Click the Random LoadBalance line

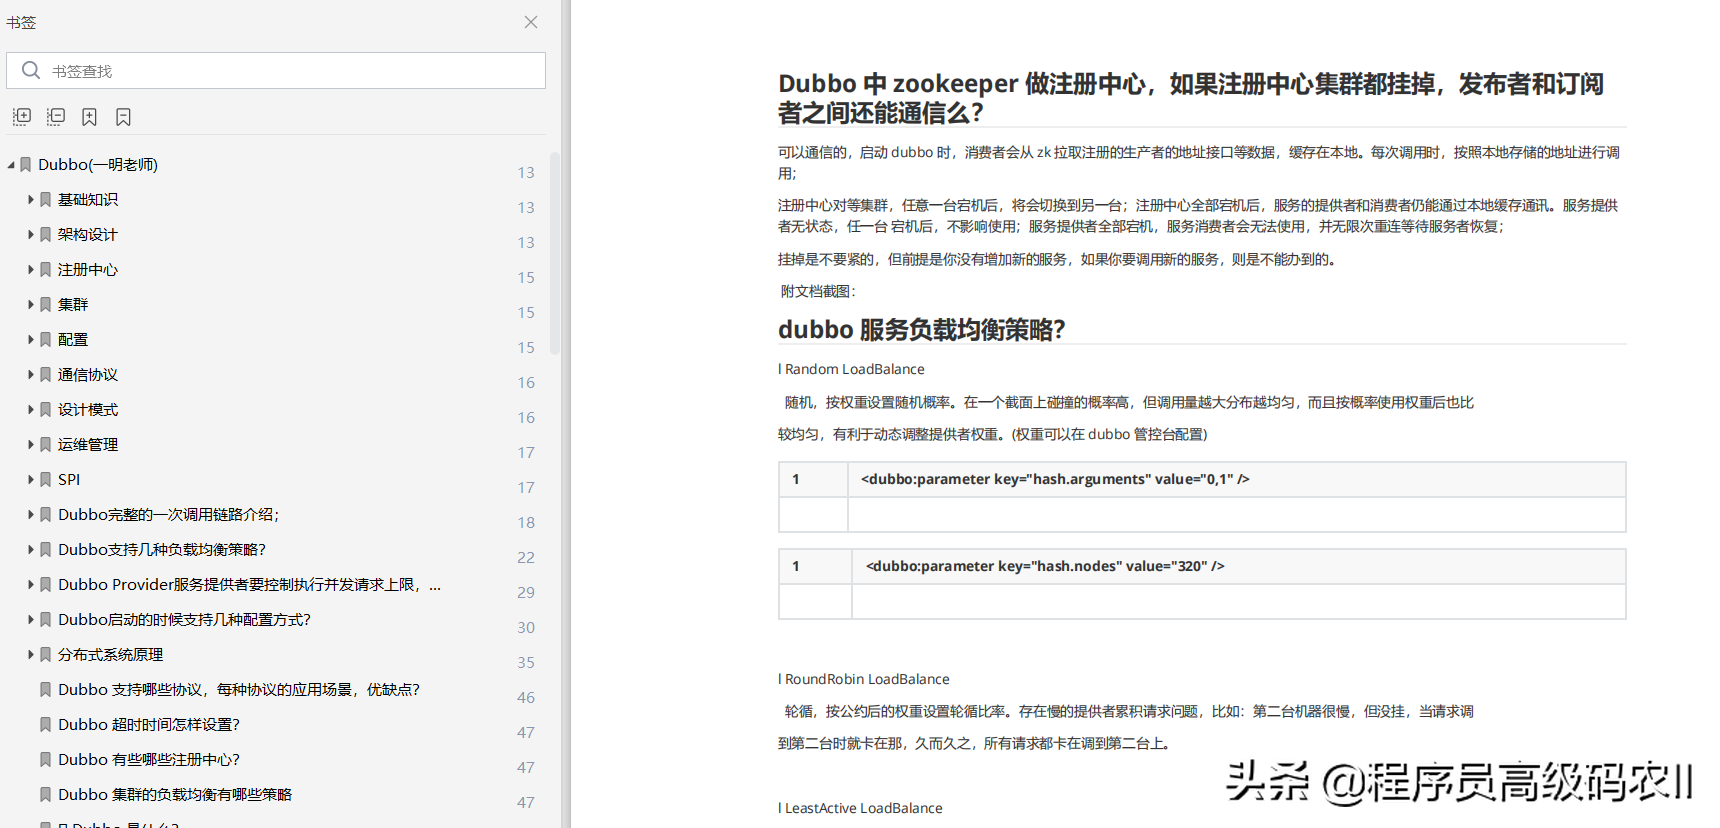pyautogui.click(x=851, y=370)
